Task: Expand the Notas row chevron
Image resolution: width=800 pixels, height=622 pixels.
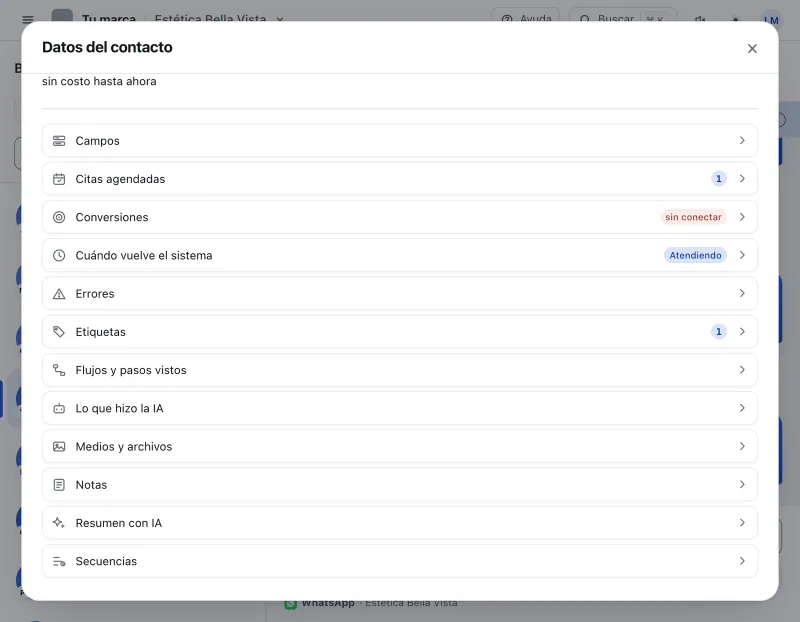Action: pos(742,484)
